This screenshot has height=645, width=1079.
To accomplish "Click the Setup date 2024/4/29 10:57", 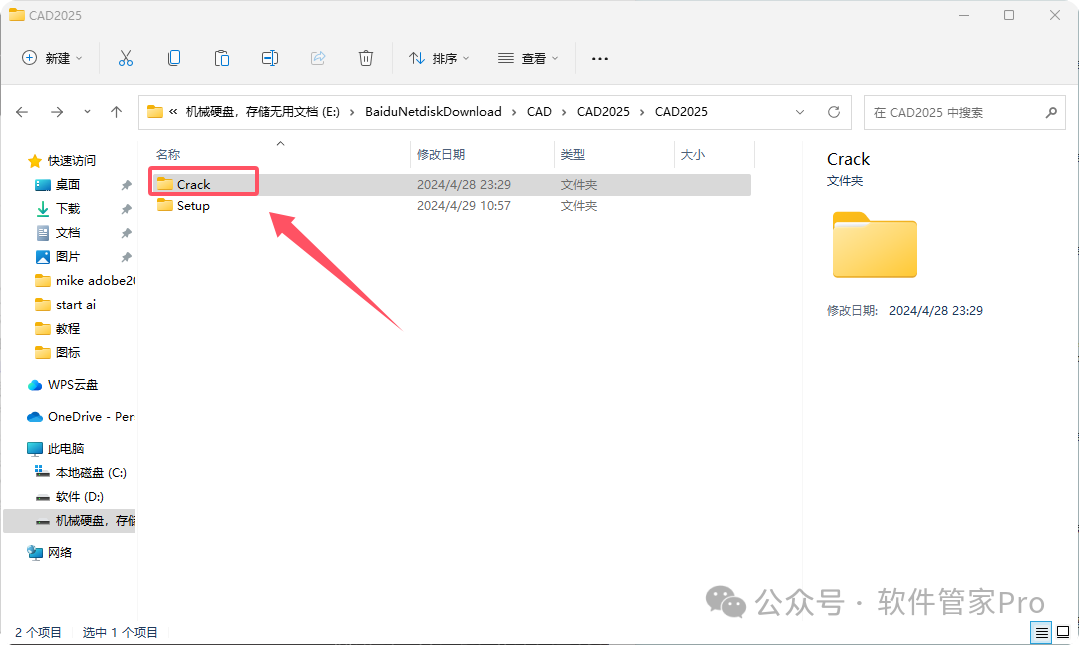I will tap(464, 206).
